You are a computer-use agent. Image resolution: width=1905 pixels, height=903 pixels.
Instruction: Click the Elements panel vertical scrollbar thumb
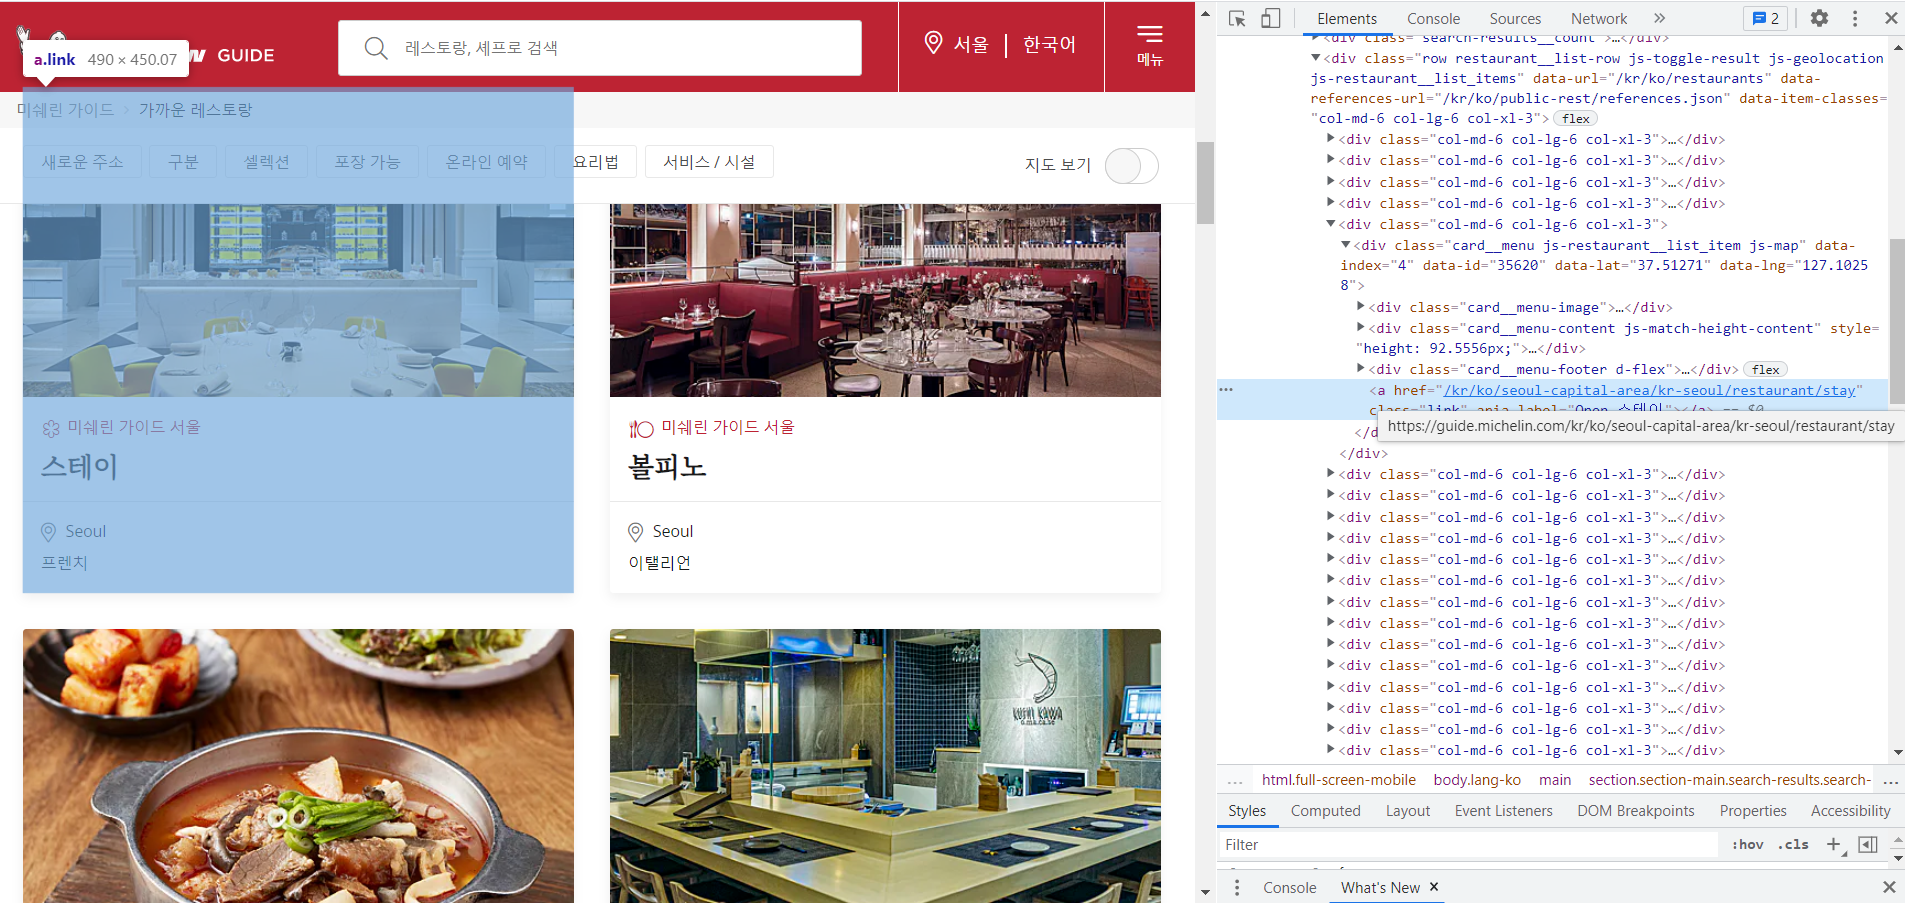click(x=1897, y=323)
